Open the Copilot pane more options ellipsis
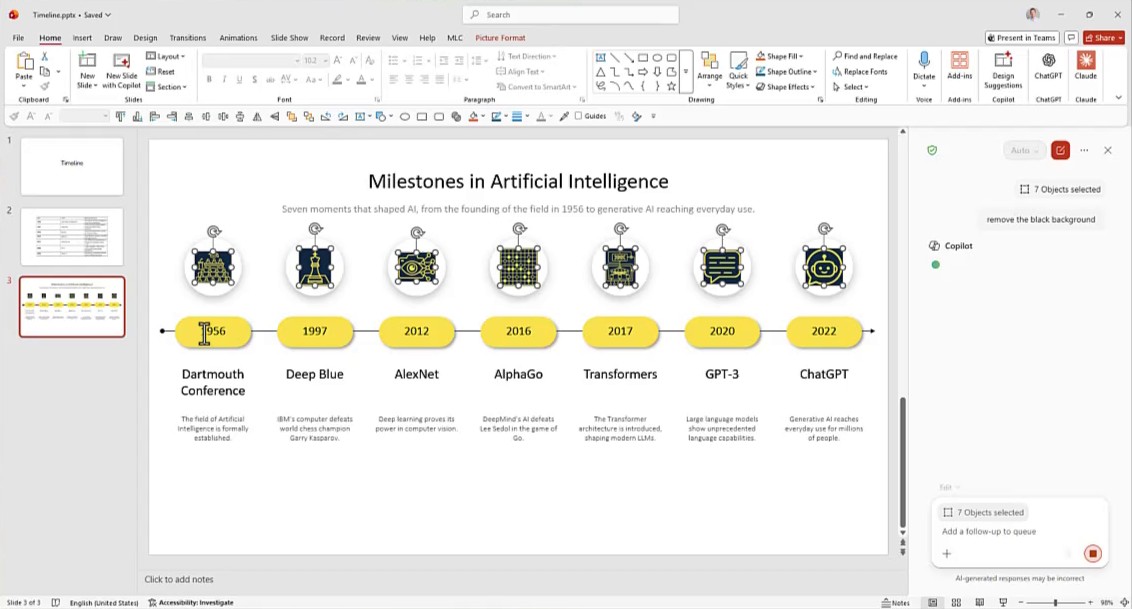1132x609 pixels. 1084,150
